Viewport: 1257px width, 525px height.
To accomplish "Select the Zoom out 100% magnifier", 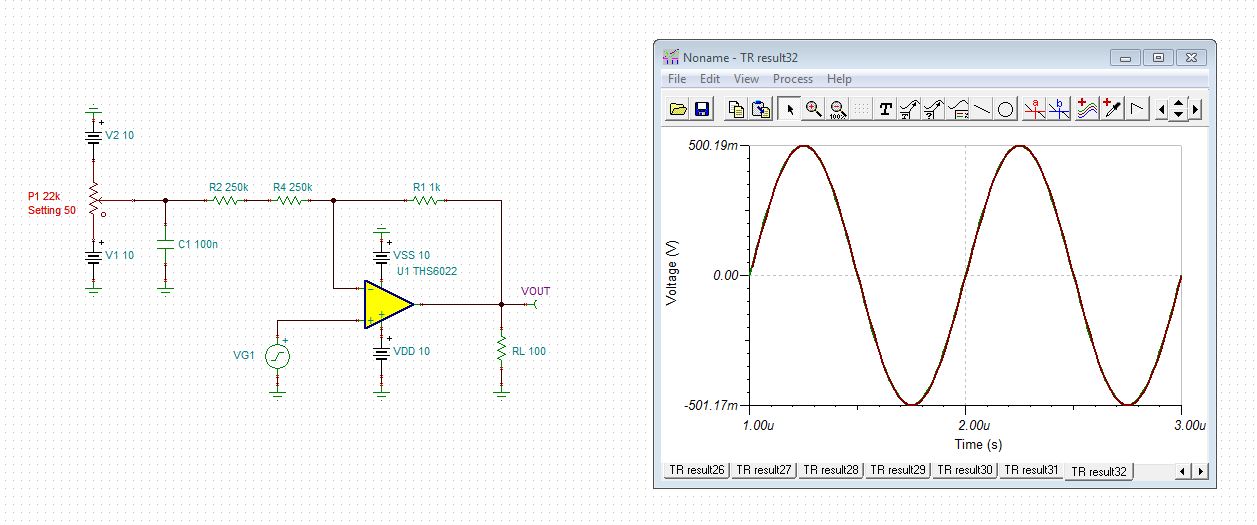I will coord(838,109).
